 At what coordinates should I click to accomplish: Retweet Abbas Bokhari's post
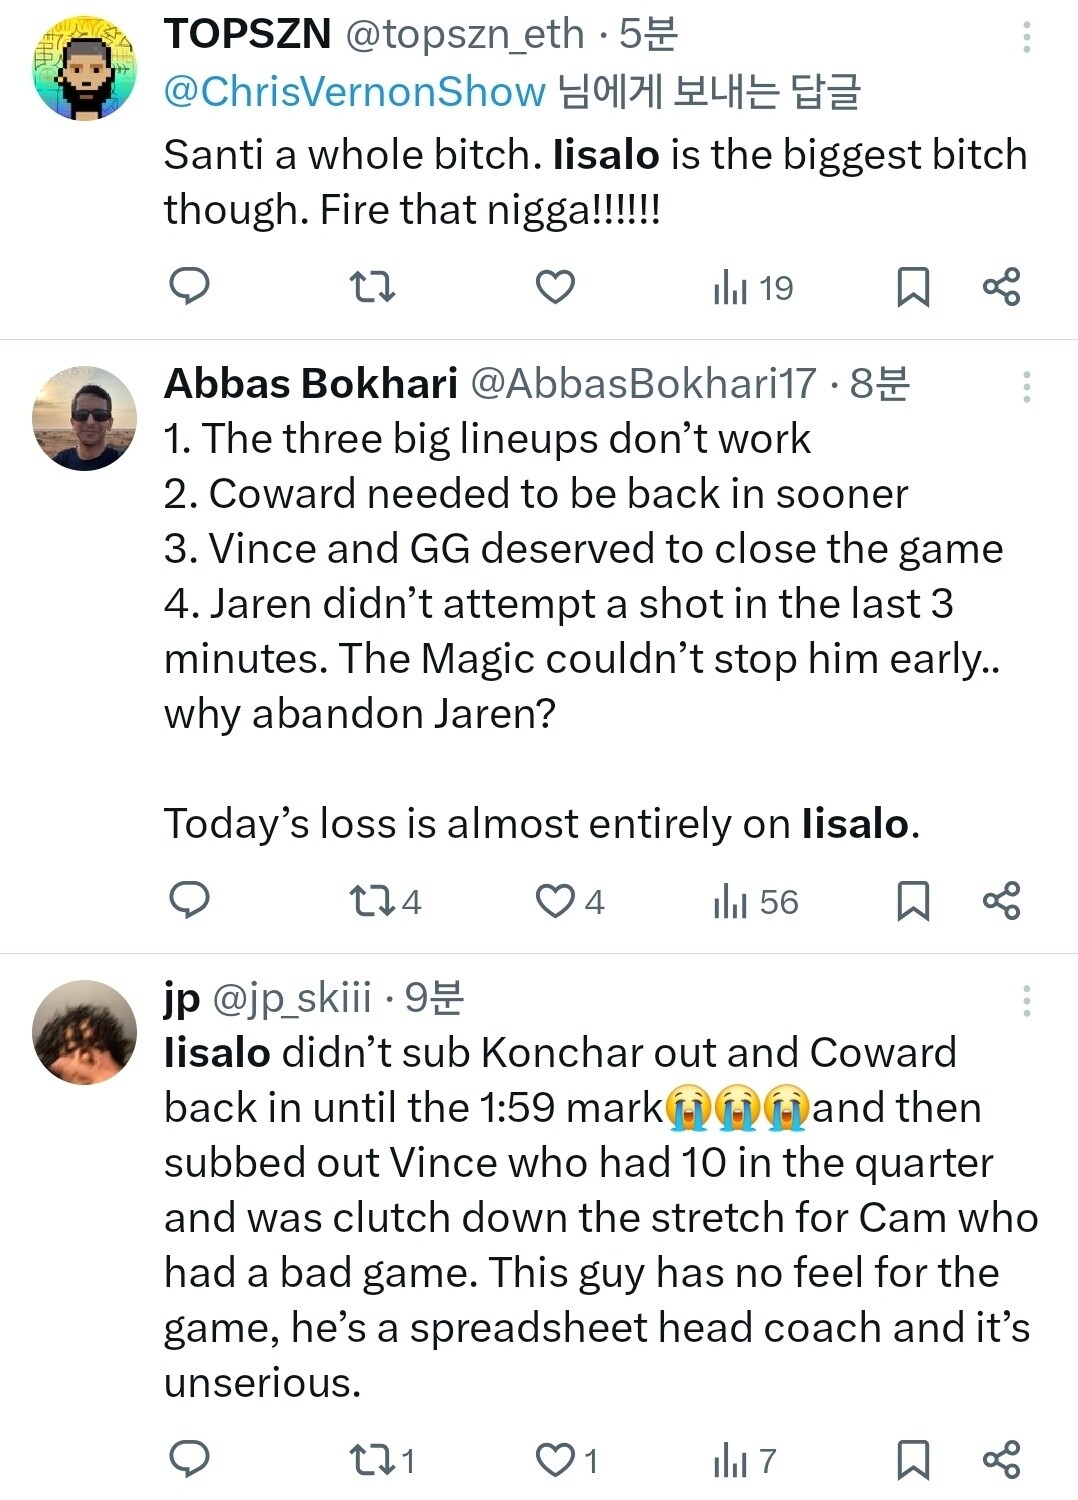[372, 902]
